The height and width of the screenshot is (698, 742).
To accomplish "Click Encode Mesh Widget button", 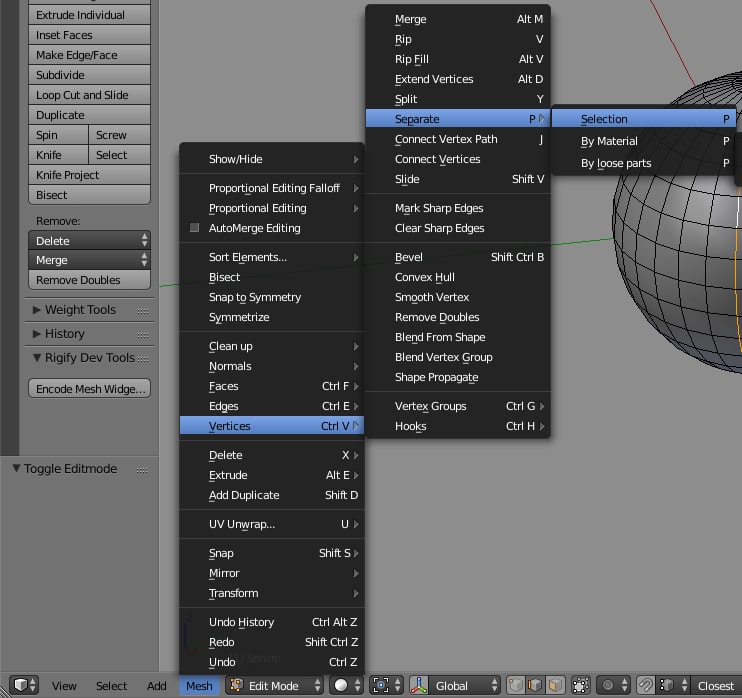I will pyautogui.click(x=89, y=389).
